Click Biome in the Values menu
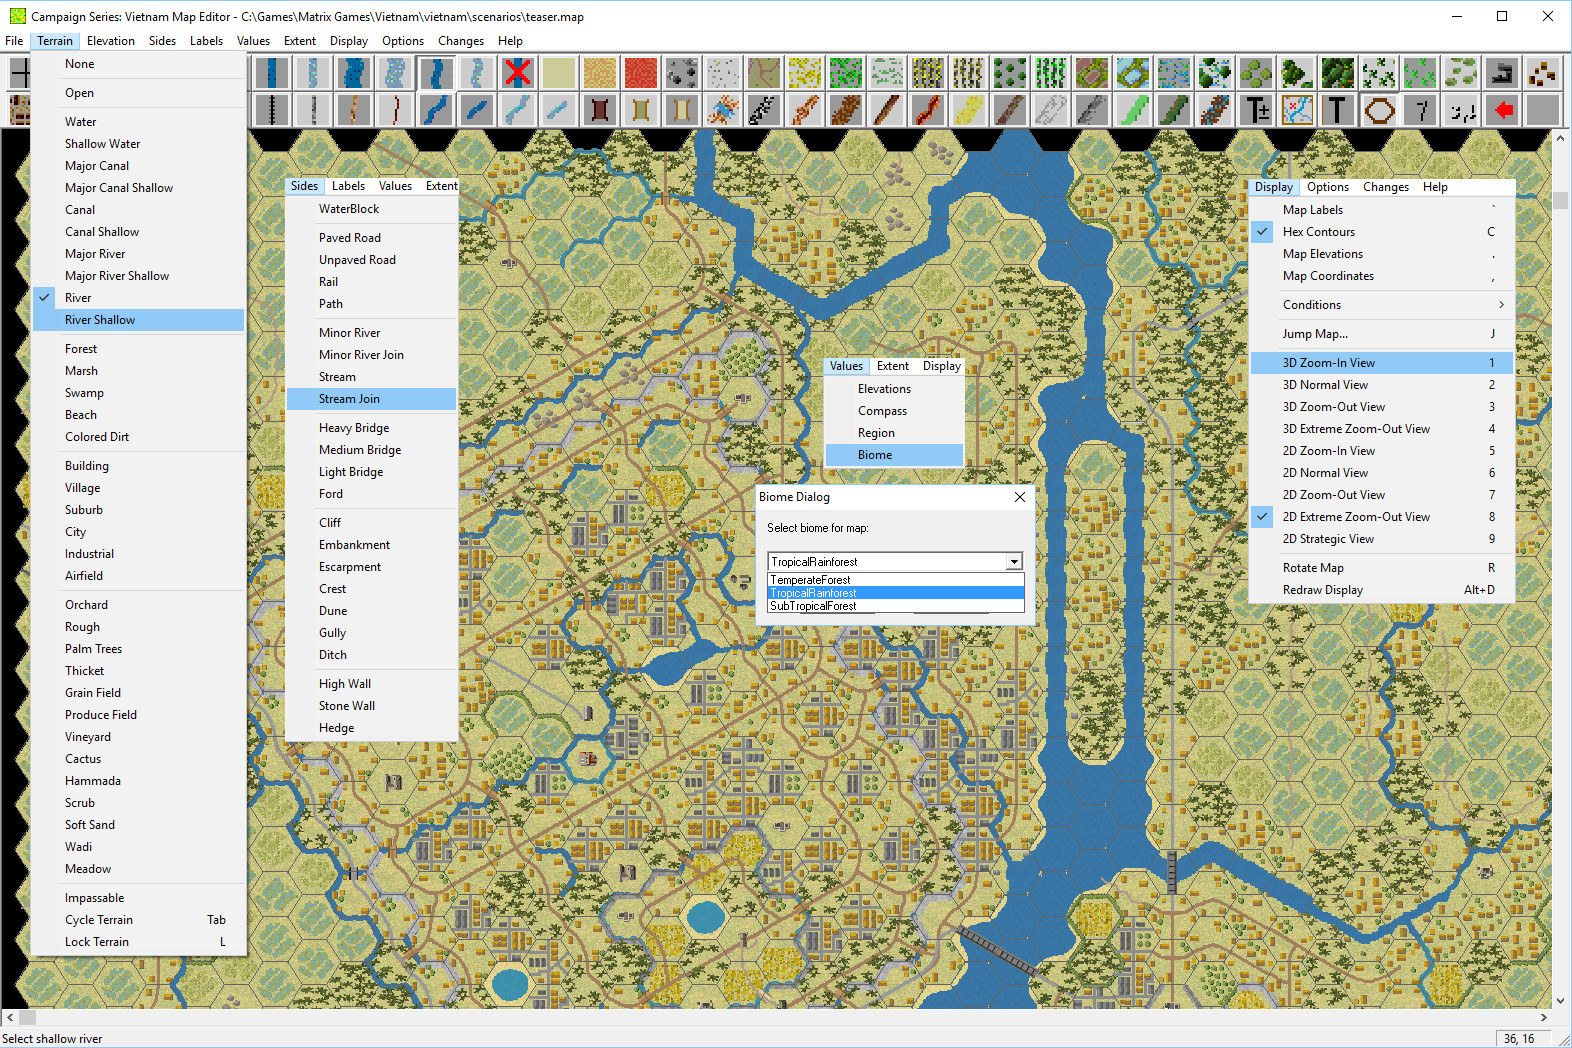The width and height of the screenshot is (1572, 1048). tap(874, 455)
